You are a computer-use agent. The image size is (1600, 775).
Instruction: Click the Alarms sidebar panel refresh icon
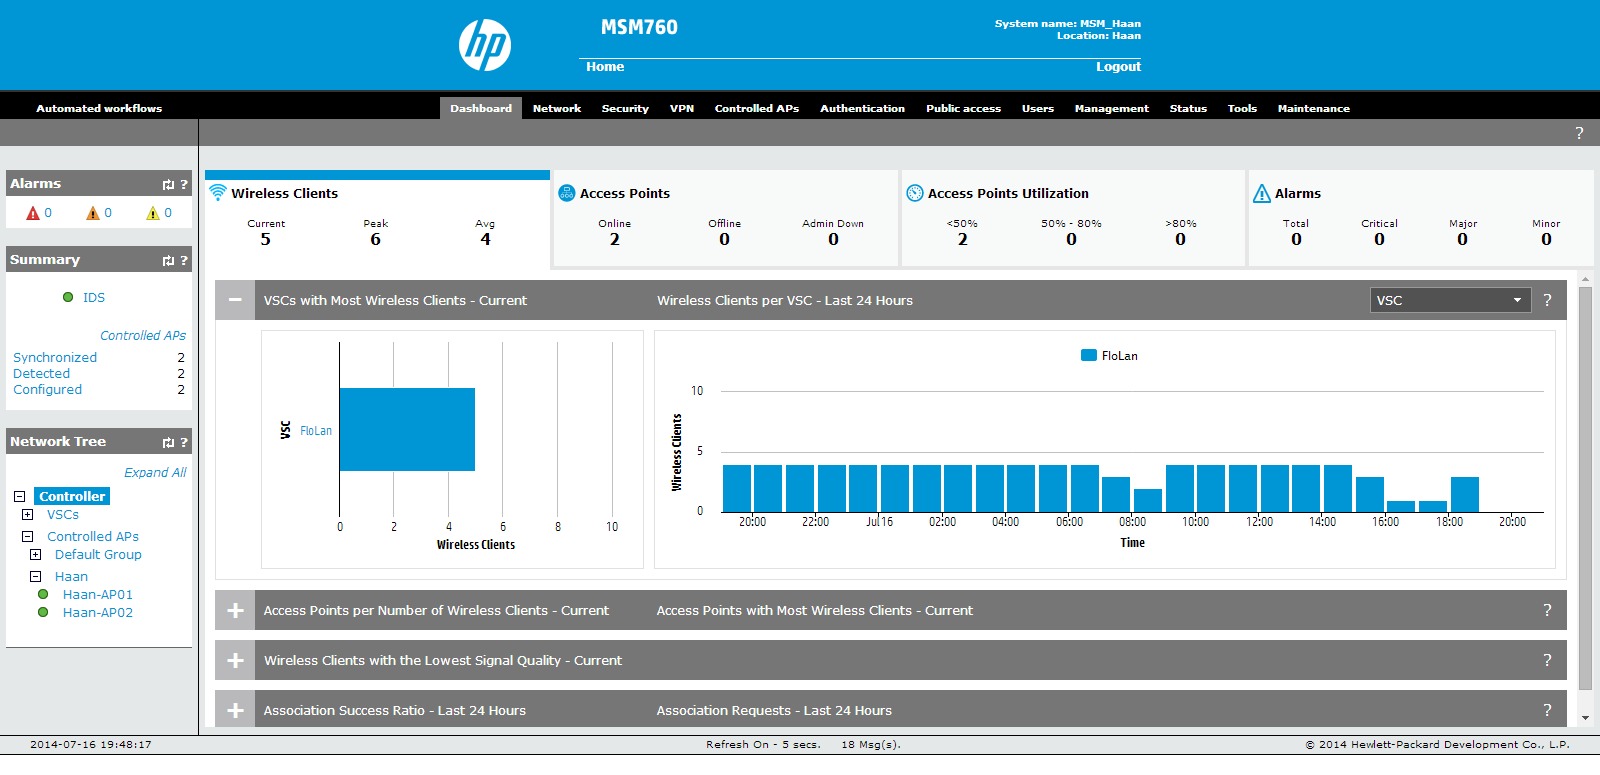[168, 184]
